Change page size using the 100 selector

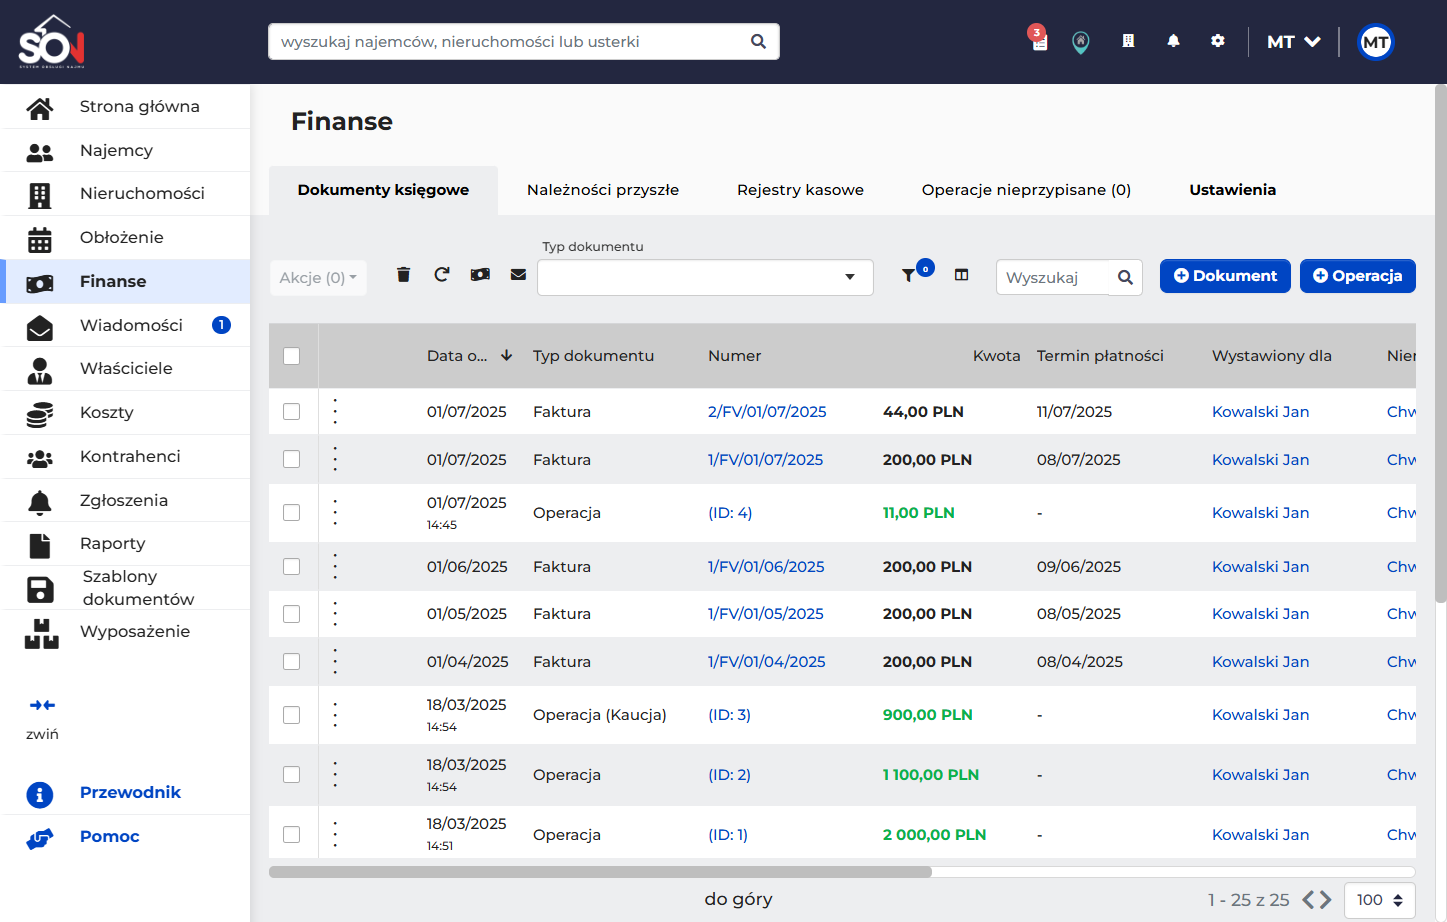point(1379,900)
